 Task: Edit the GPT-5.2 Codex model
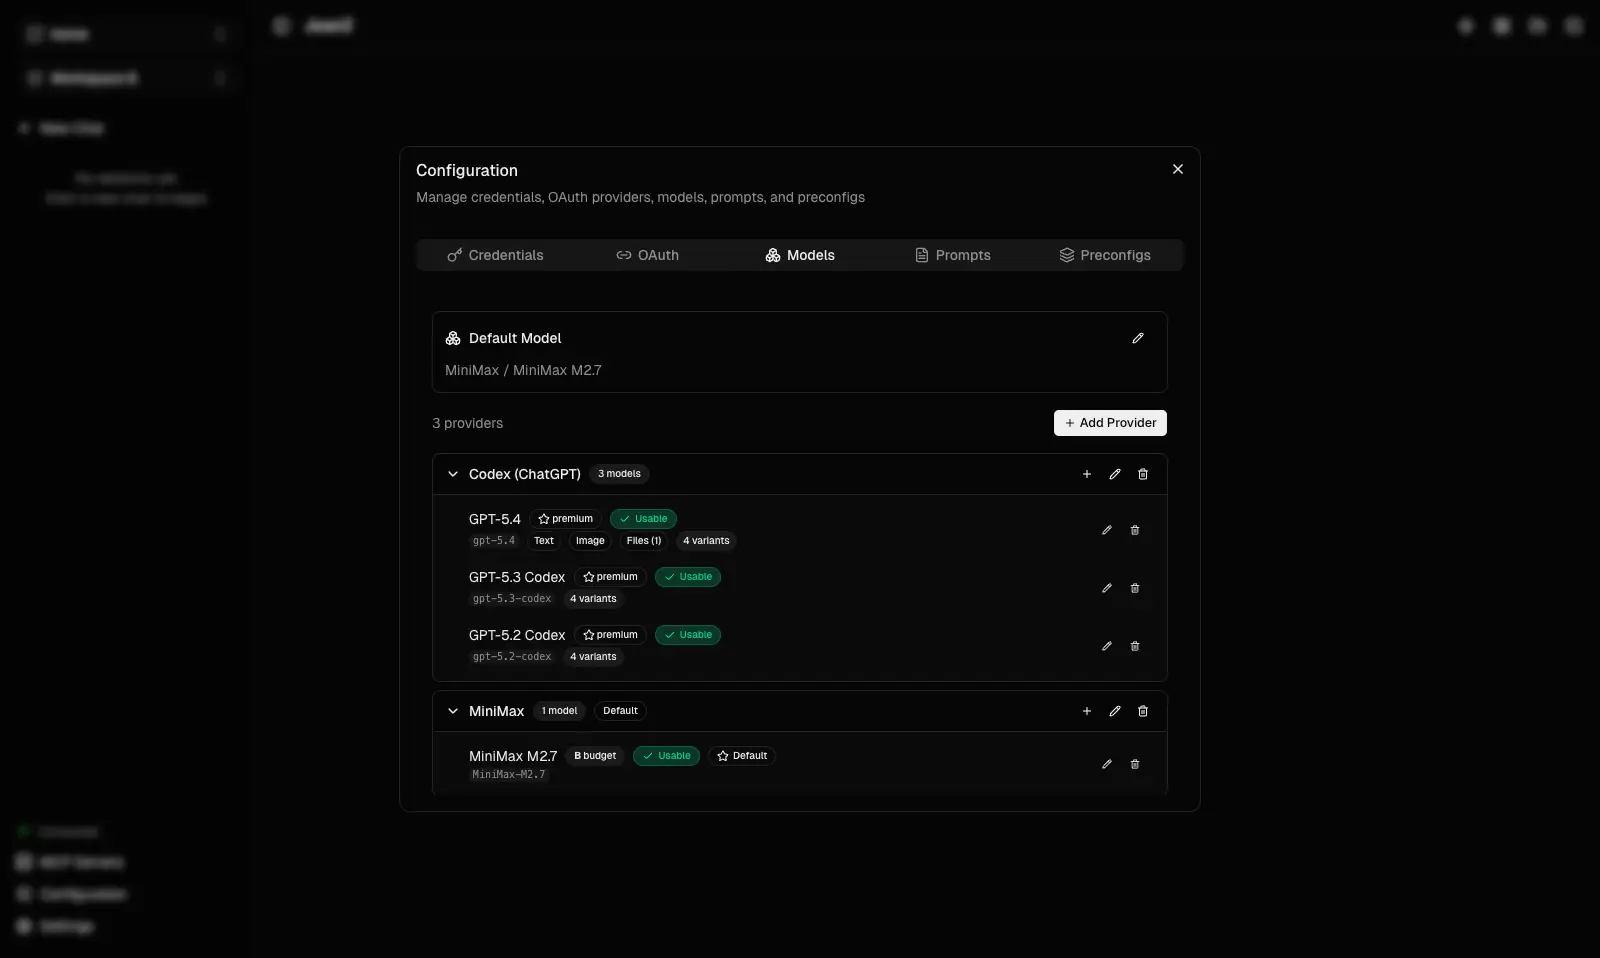click(1107, 647)
